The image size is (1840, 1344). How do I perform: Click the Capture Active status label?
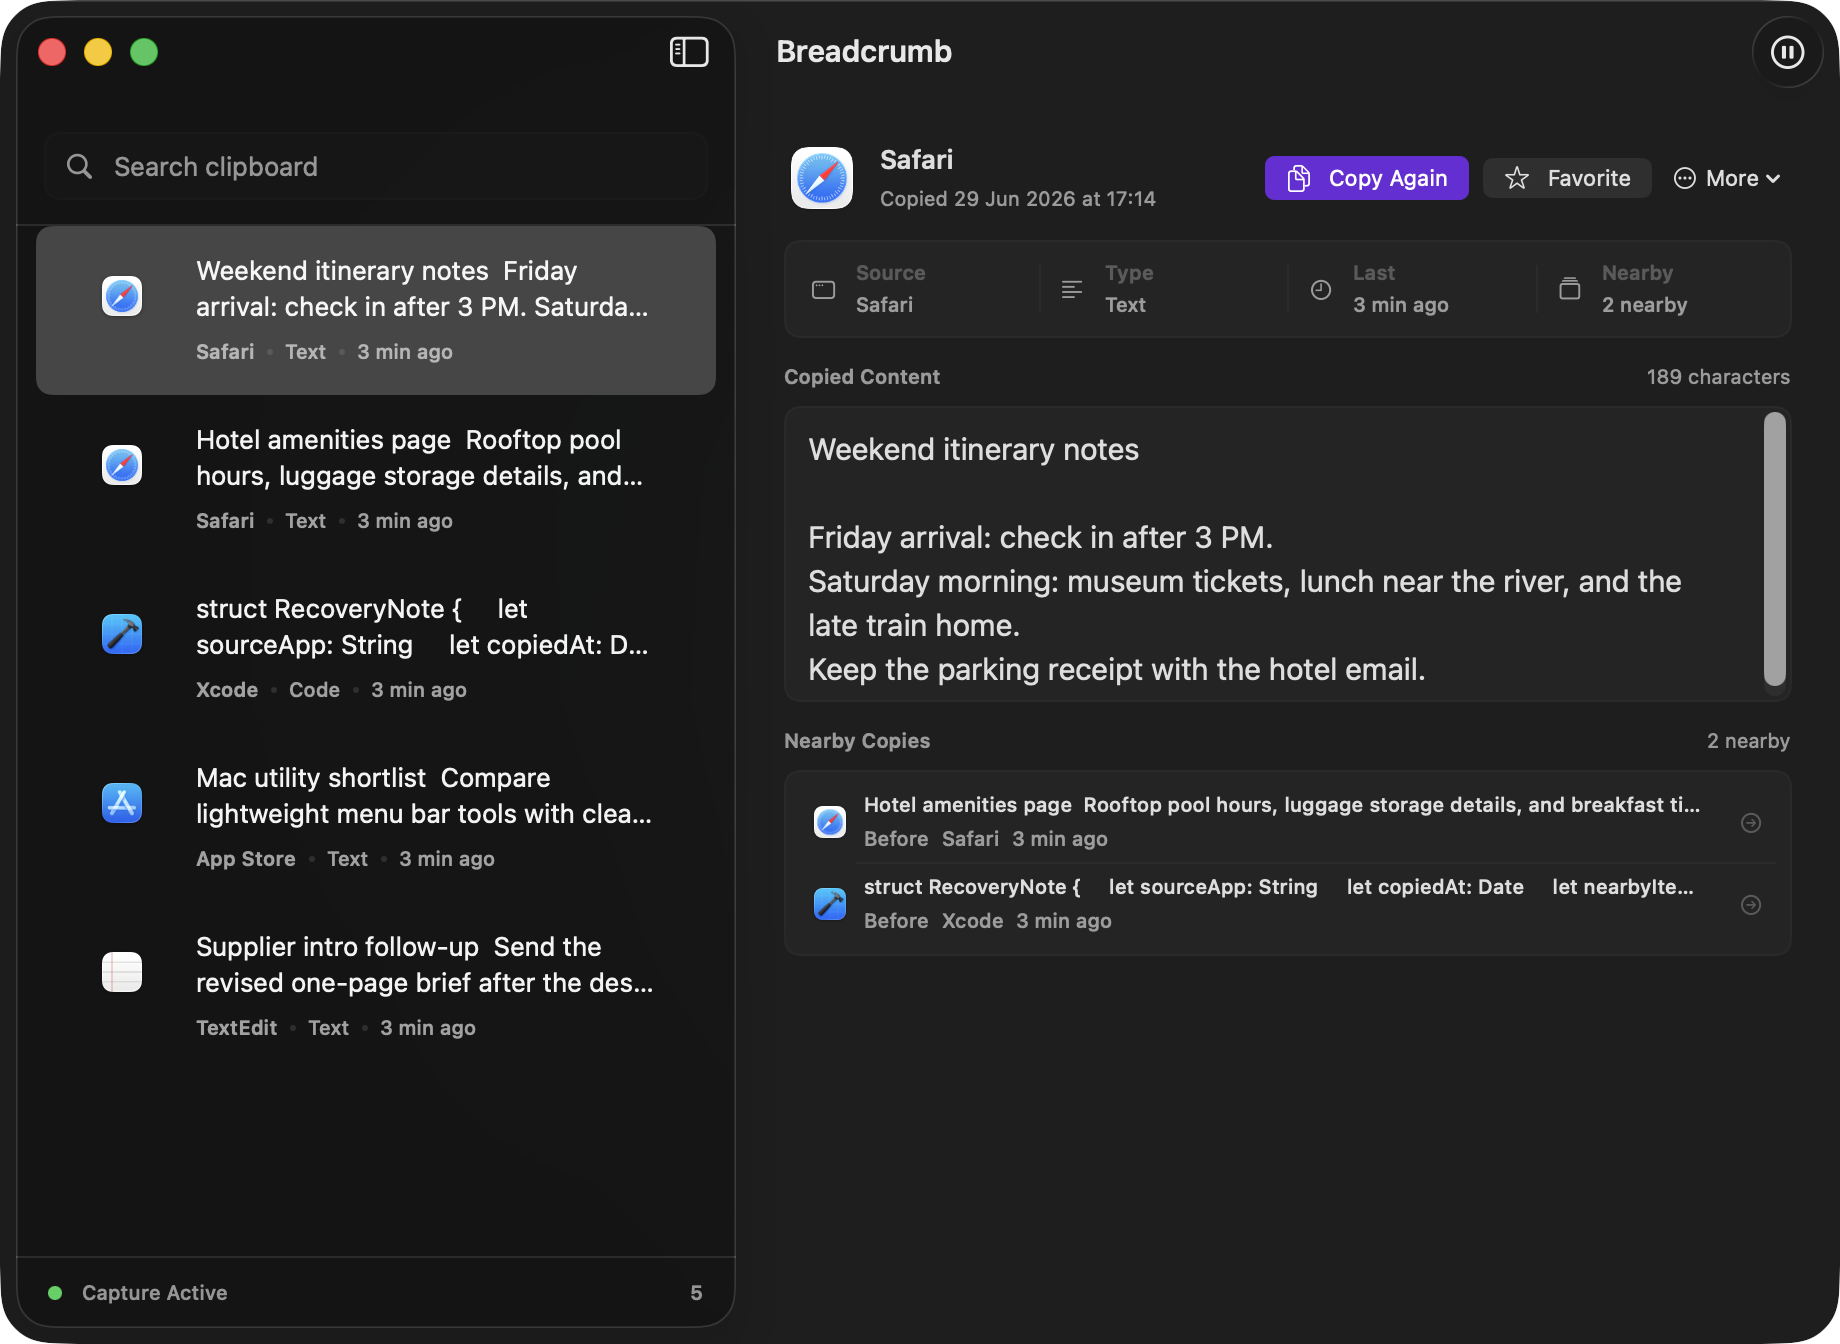(155, 1293)
